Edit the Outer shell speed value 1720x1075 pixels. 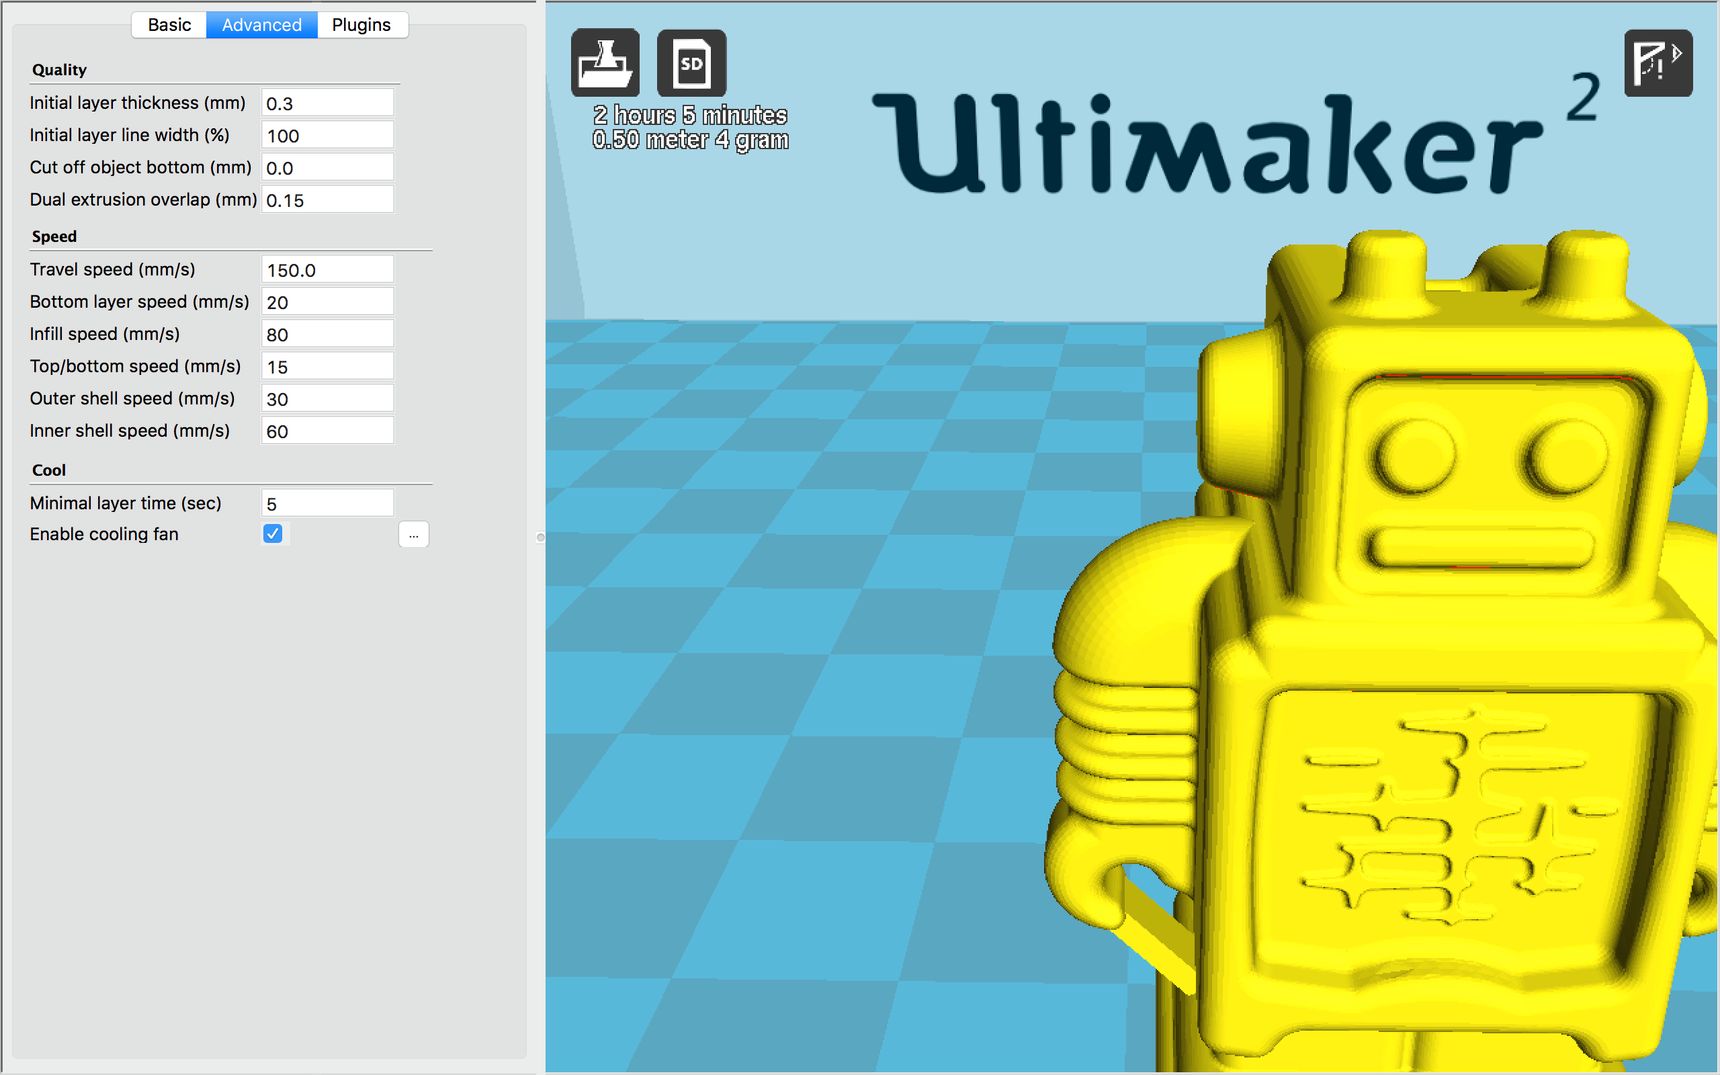[327, 398]
